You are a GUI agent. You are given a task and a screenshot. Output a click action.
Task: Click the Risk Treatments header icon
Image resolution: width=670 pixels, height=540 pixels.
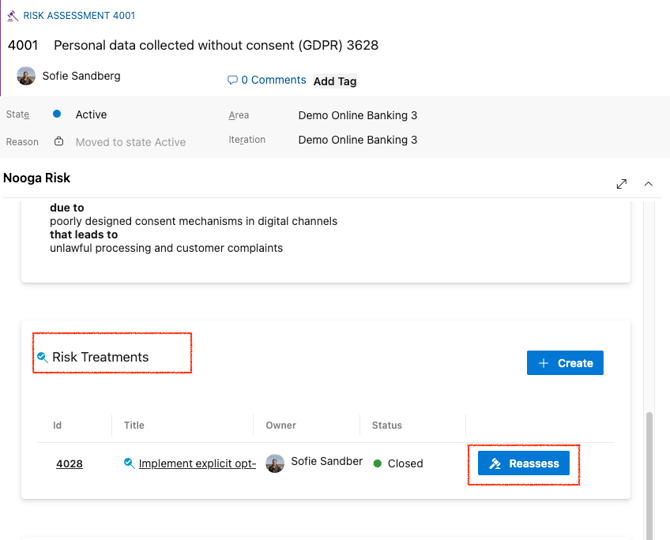tap(42, 357)
